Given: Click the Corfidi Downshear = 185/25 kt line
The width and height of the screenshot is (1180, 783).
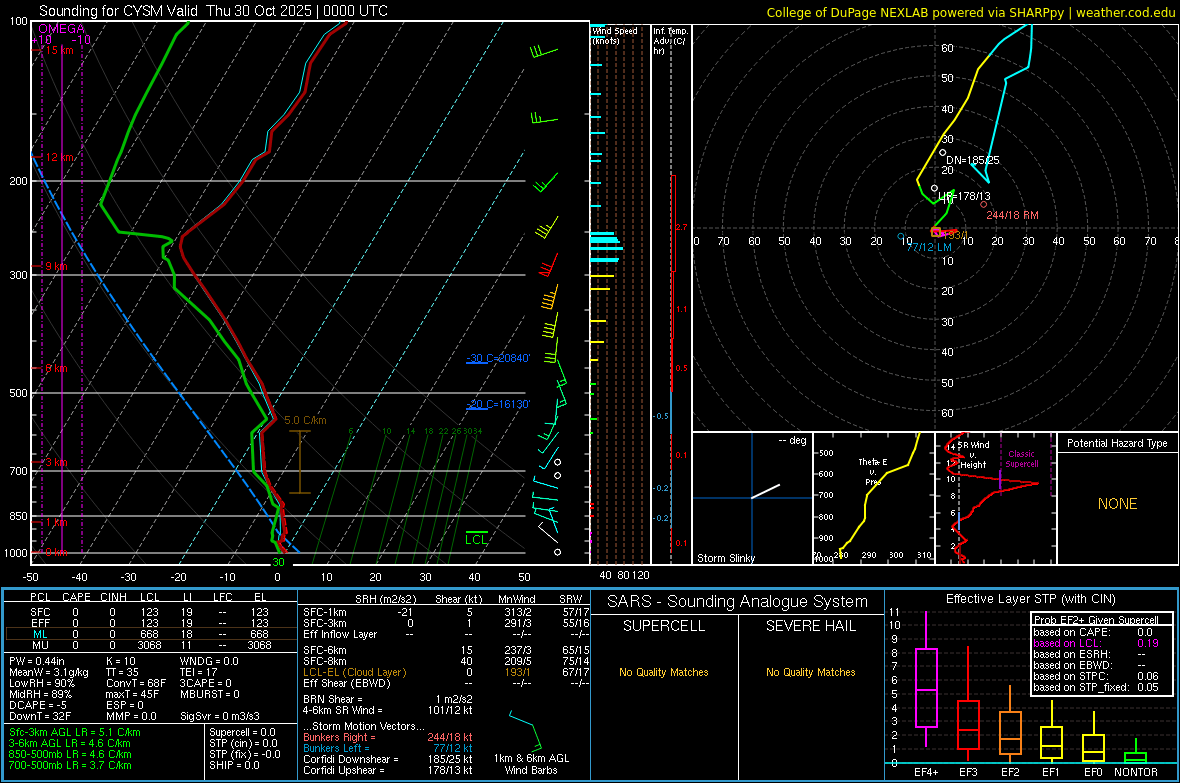Looking at the screenshot, I should click(388, 759).
